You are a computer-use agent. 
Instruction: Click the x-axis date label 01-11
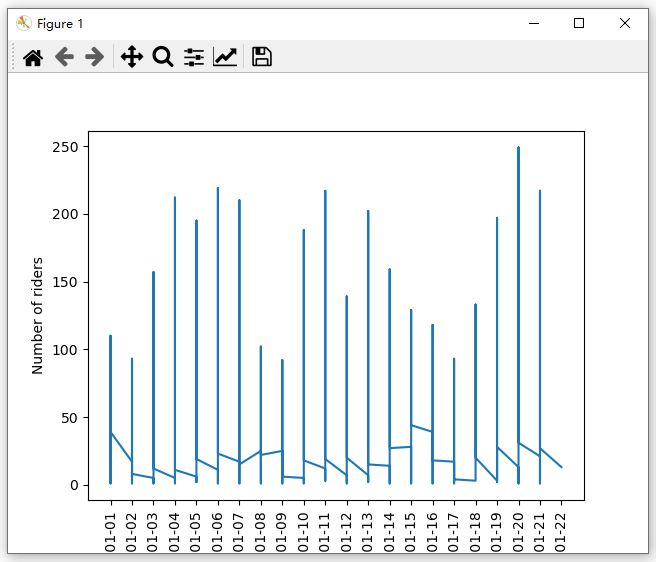(x=325, y=532)
